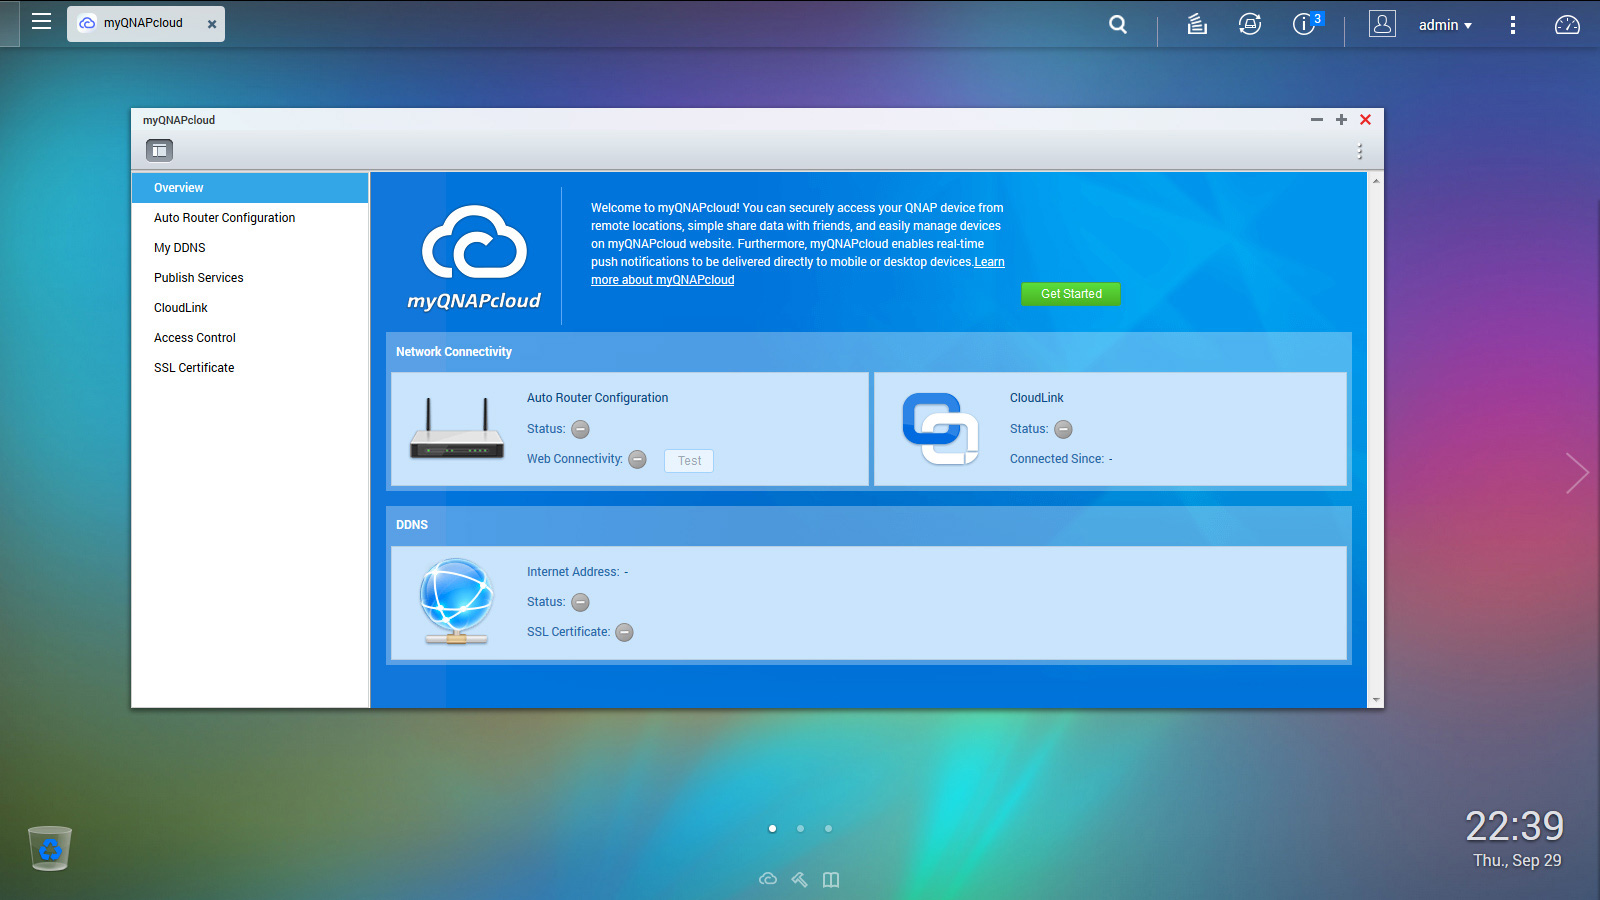Open the help book icon at the bottom

pos(831,879)
